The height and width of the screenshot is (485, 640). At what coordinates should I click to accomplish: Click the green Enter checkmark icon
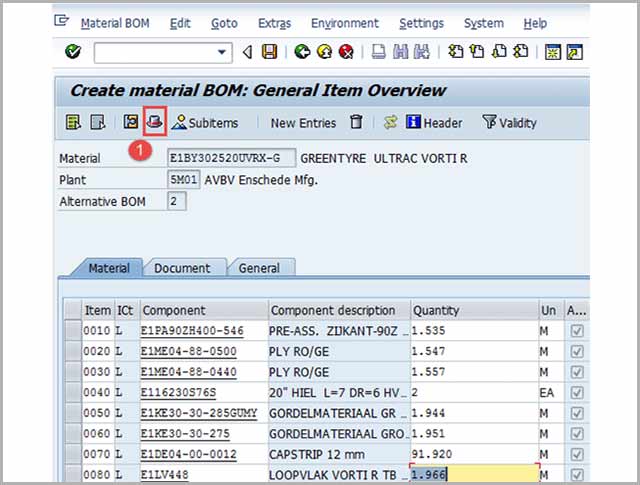(x=73, y=52)
